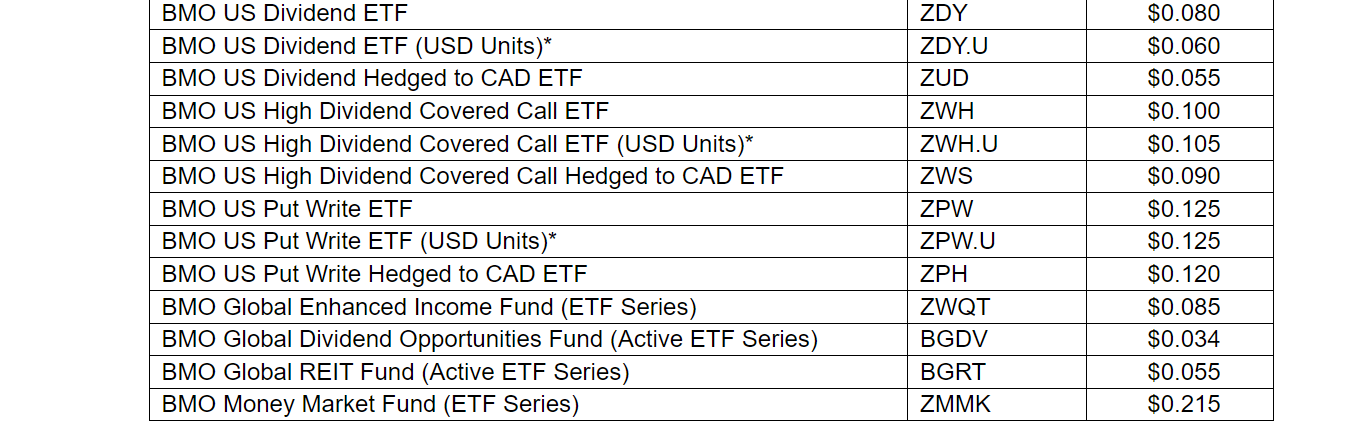Image resolution: width=1348 pixels, height=432 pixels.
Task: Click BMO Global Dividend Opportunities Fund name
Action: tap(489, 339)
